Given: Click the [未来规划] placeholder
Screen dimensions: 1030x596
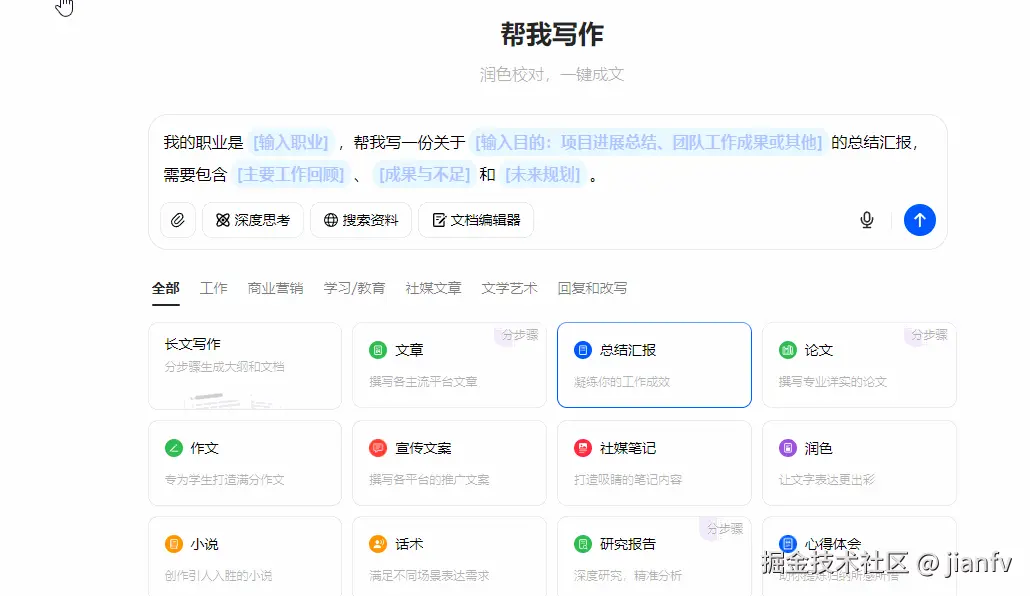Looking at the screenshot, I should coord(543,175).
